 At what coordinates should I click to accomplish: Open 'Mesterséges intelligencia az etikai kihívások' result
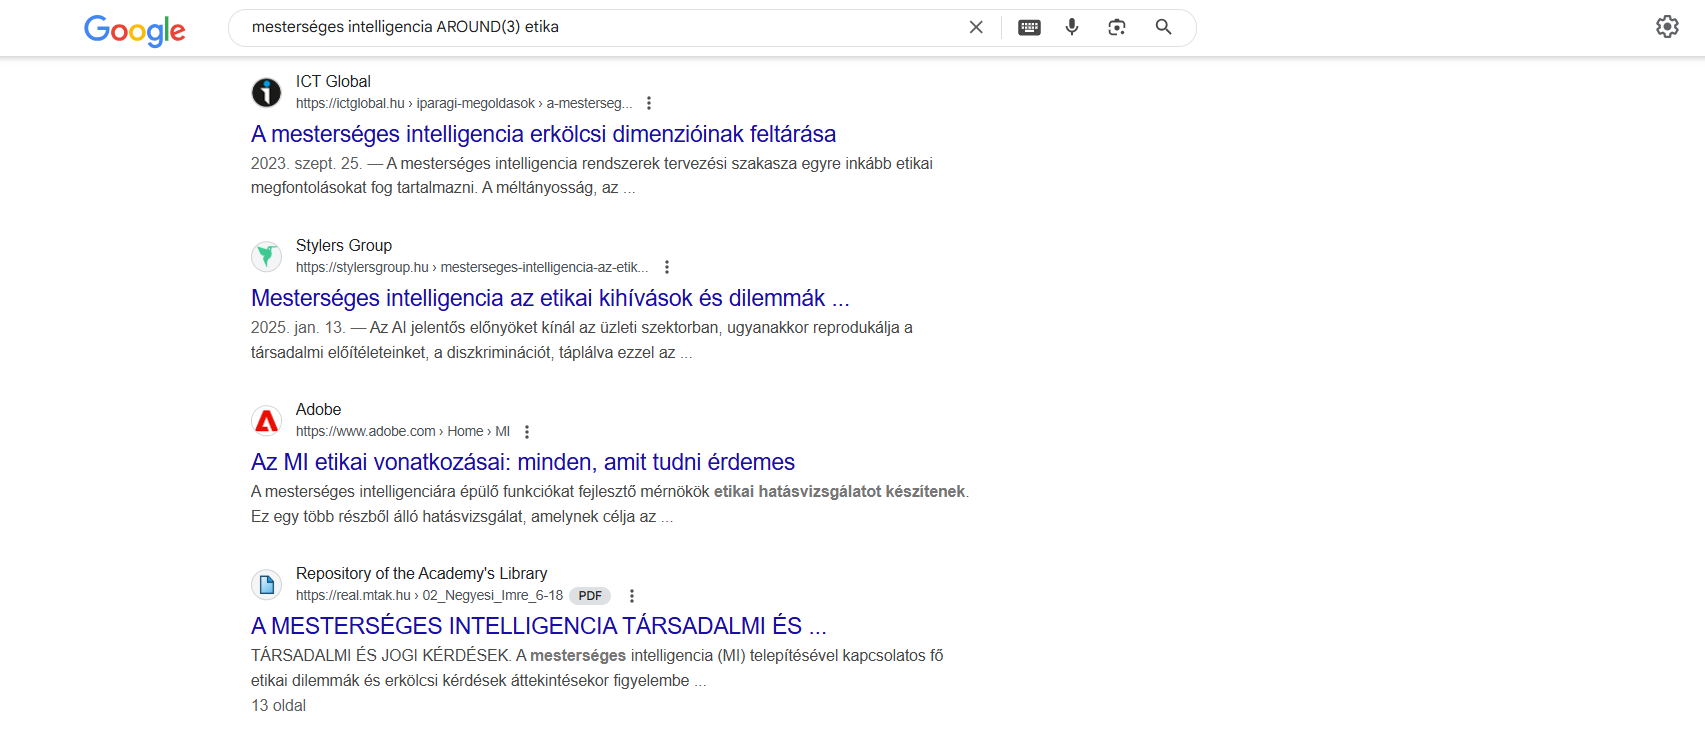[x=550, y=298]
